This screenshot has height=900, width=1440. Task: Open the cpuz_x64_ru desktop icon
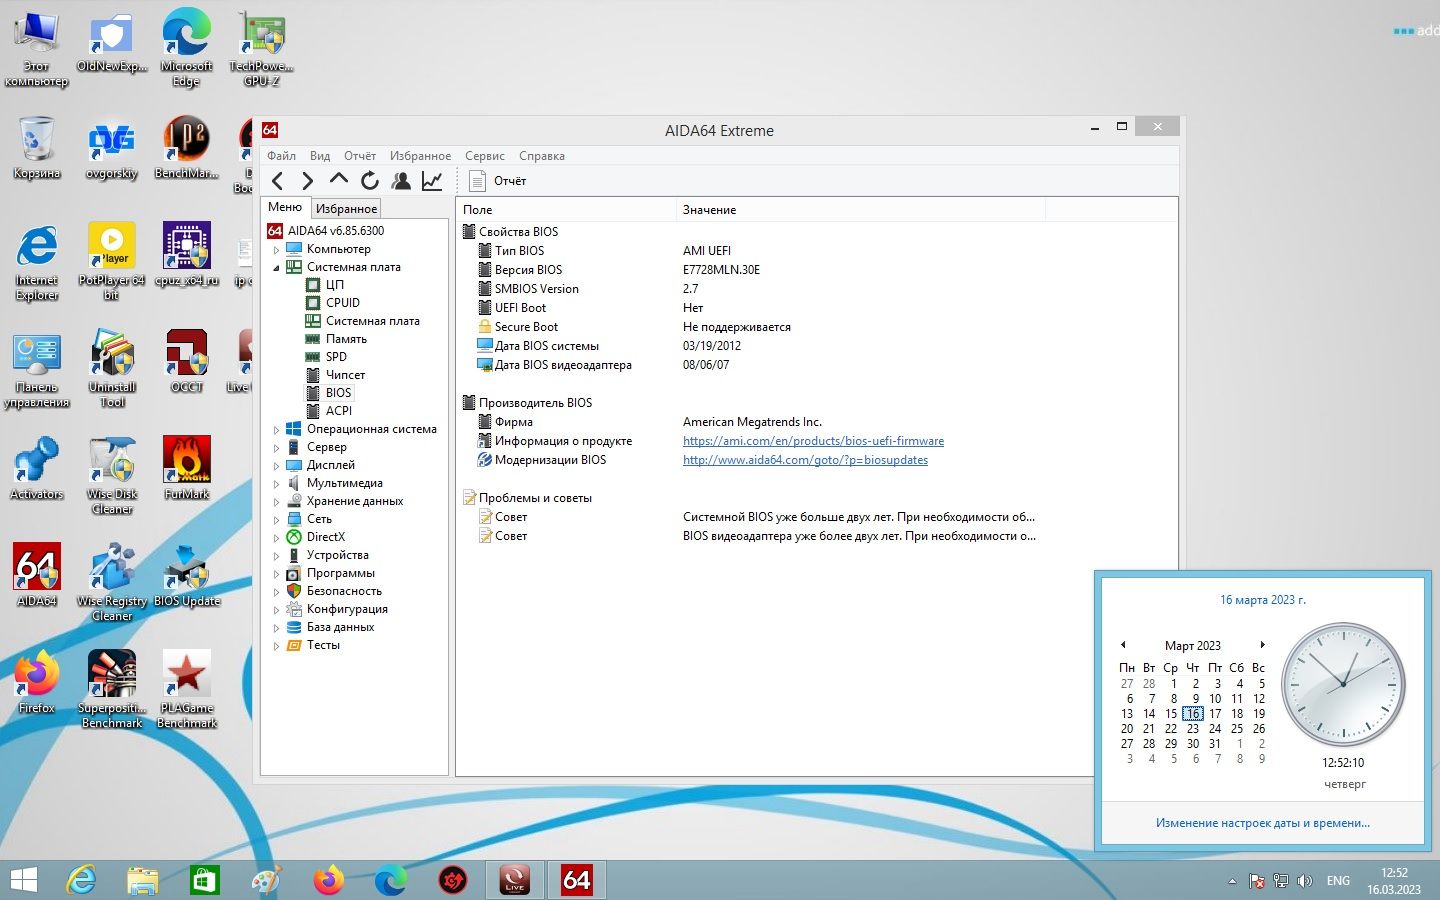click(187, 254)
